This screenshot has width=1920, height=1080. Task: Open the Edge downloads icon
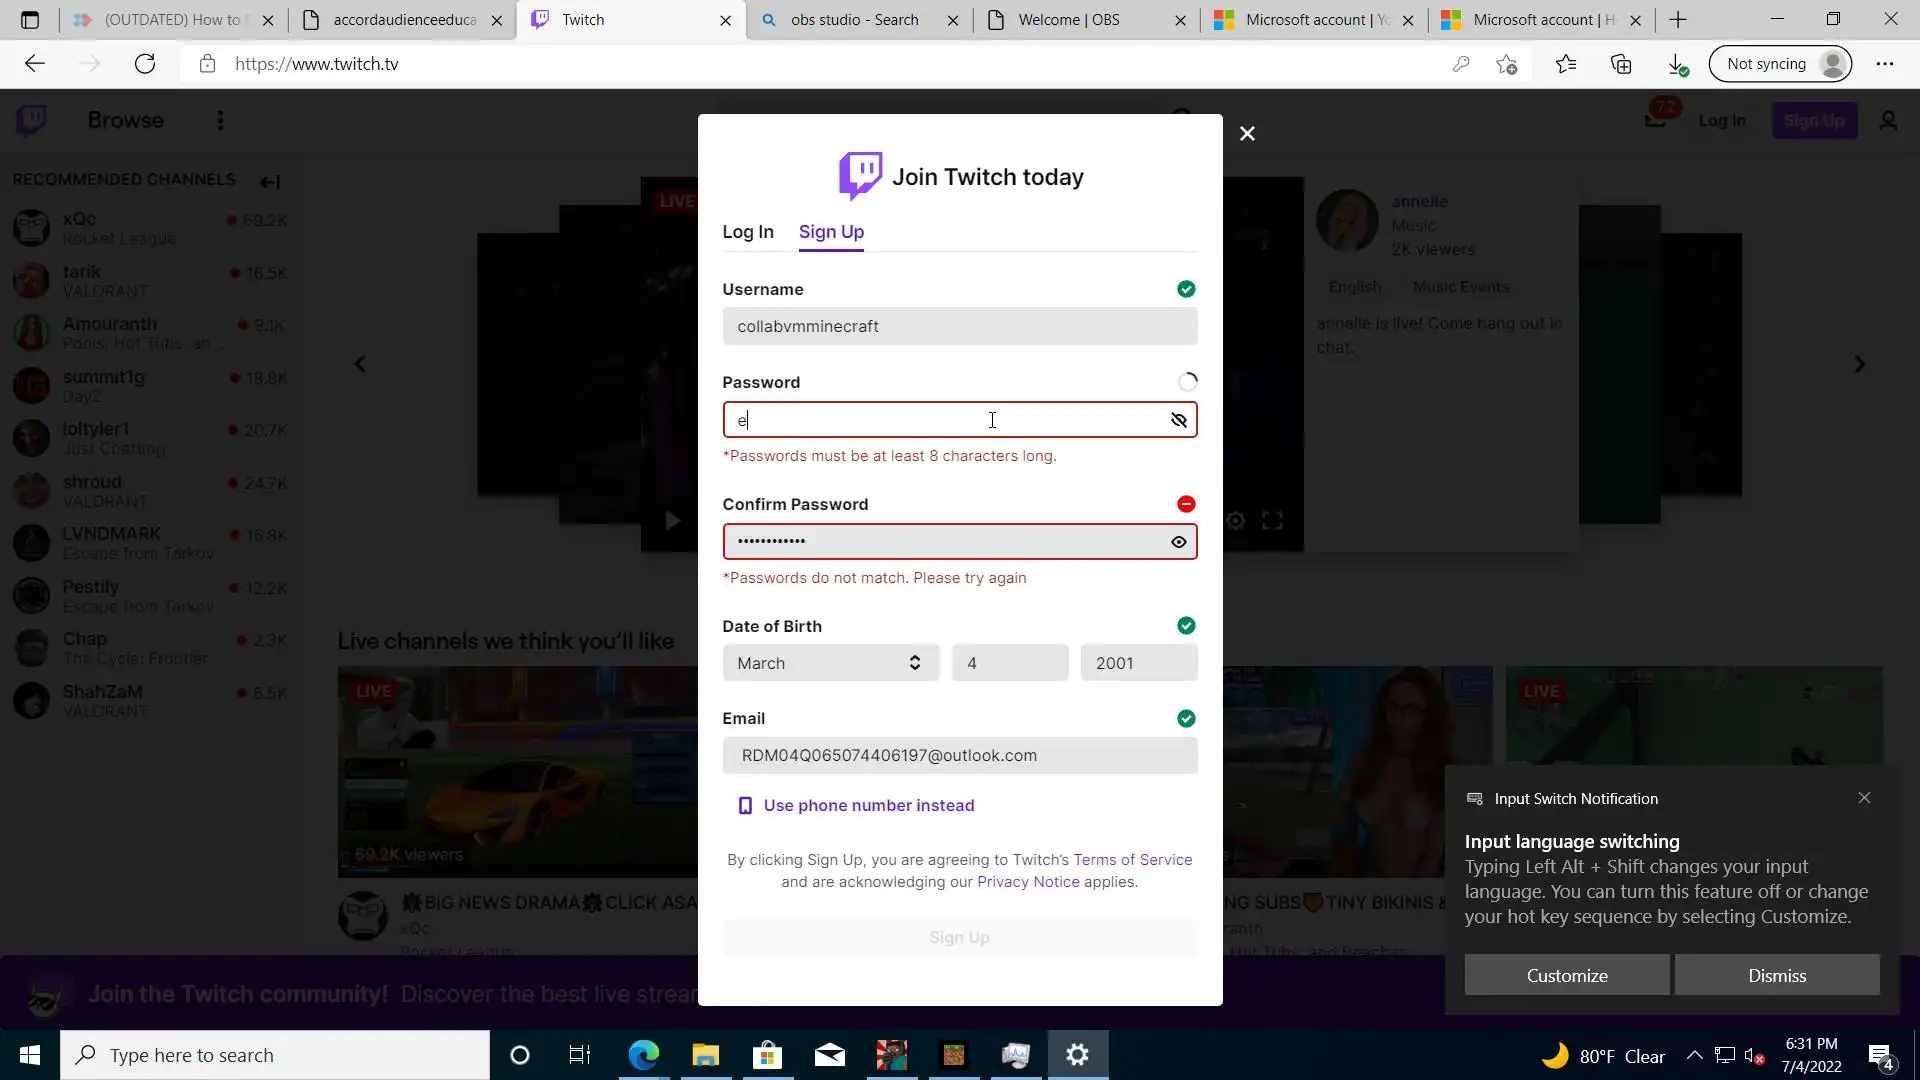pyautogui.click(x=1677, y=64)
